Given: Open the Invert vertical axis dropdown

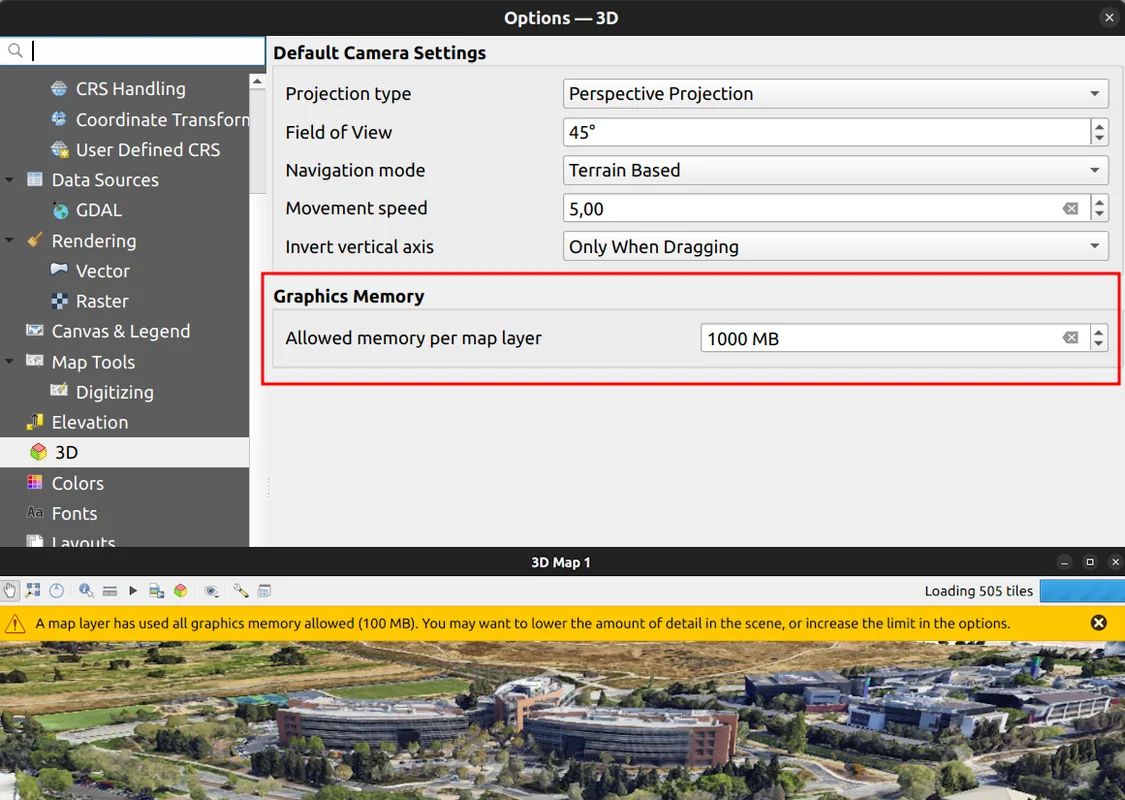Looking at the screenshot, I should pyautogui.click(x=835, y=247).
